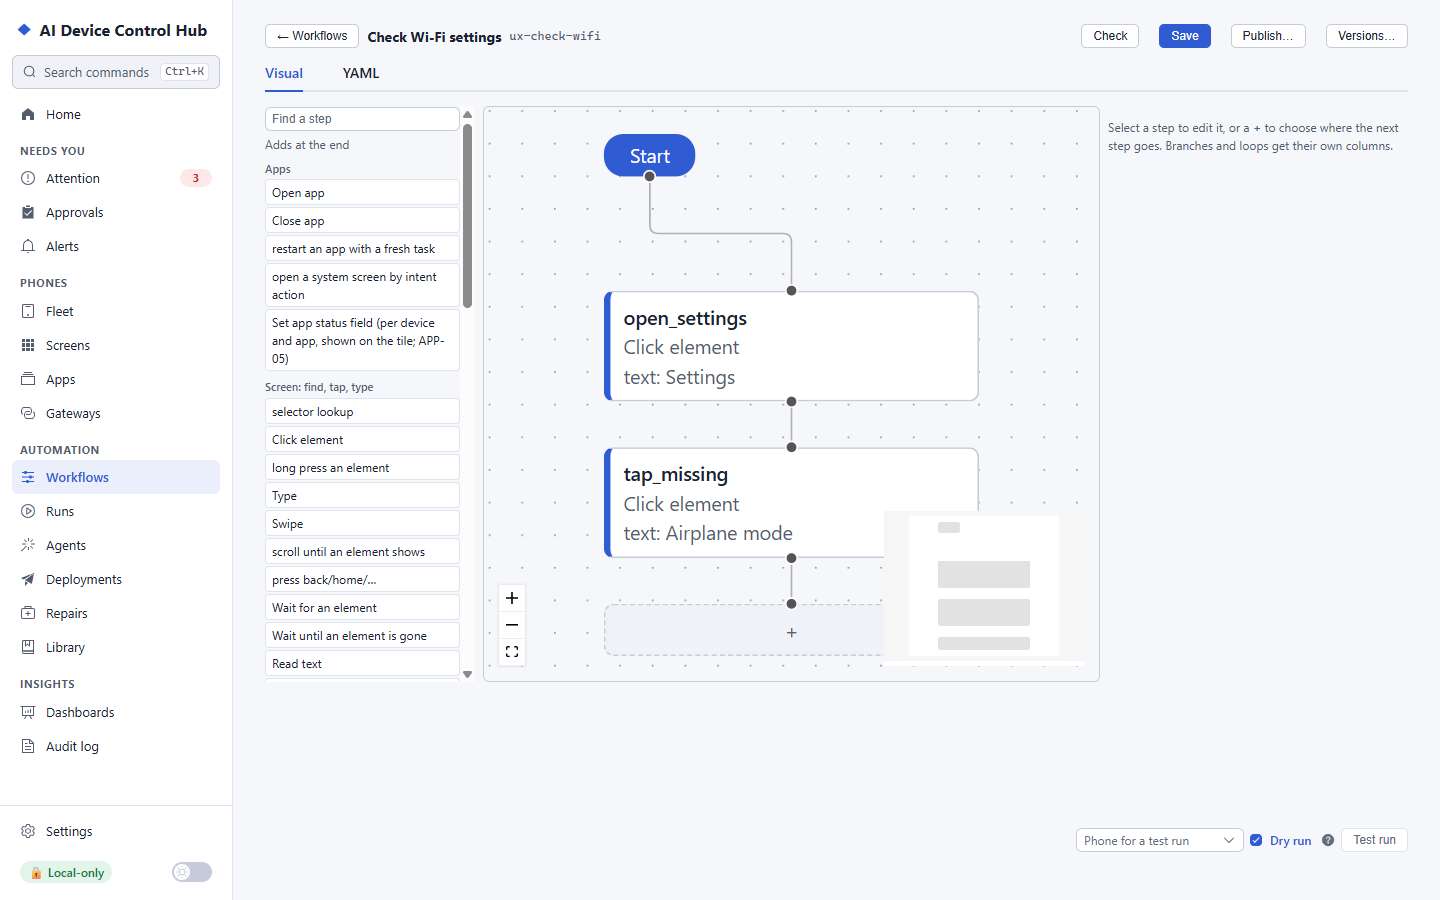Click the Approvals clipboard icon
The image size is (1440, 900).
(28, 213)
